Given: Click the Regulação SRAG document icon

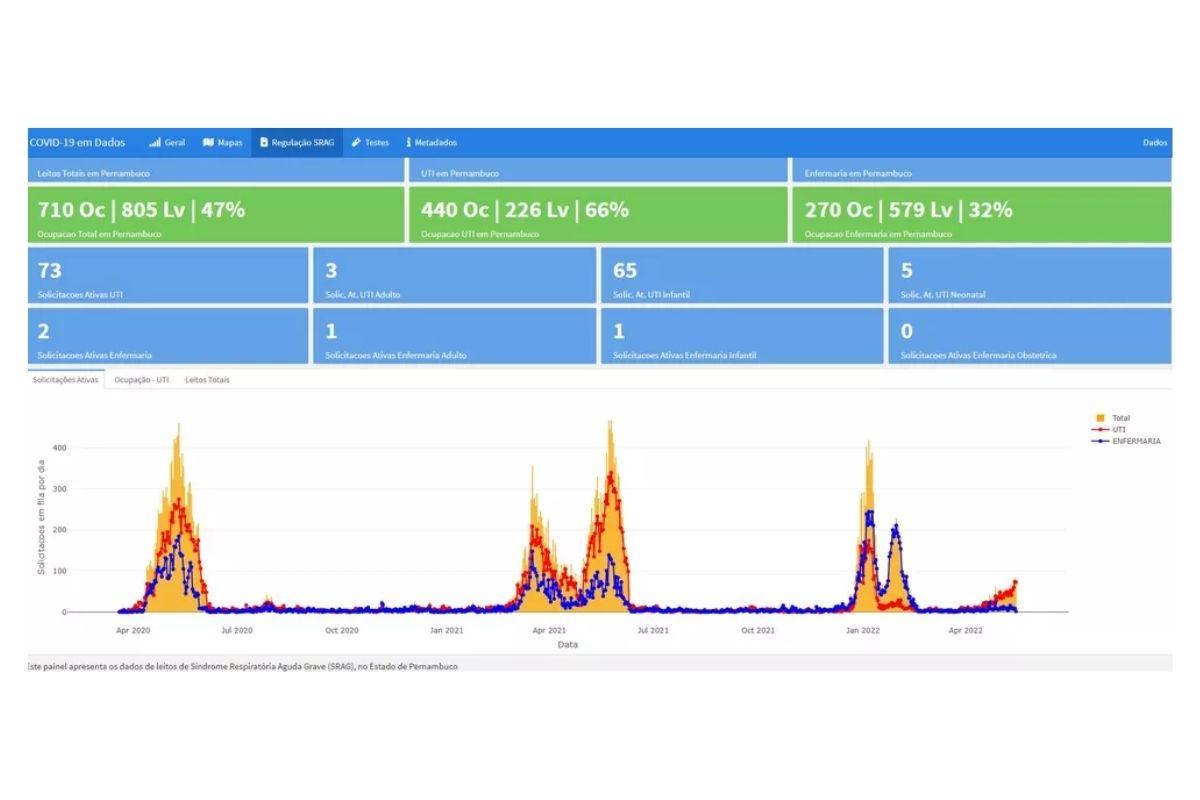Looking at the screenshot, I should 264,143.
